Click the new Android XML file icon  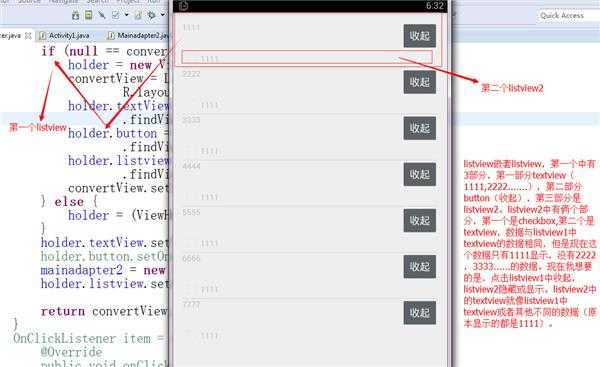point(138,15)
